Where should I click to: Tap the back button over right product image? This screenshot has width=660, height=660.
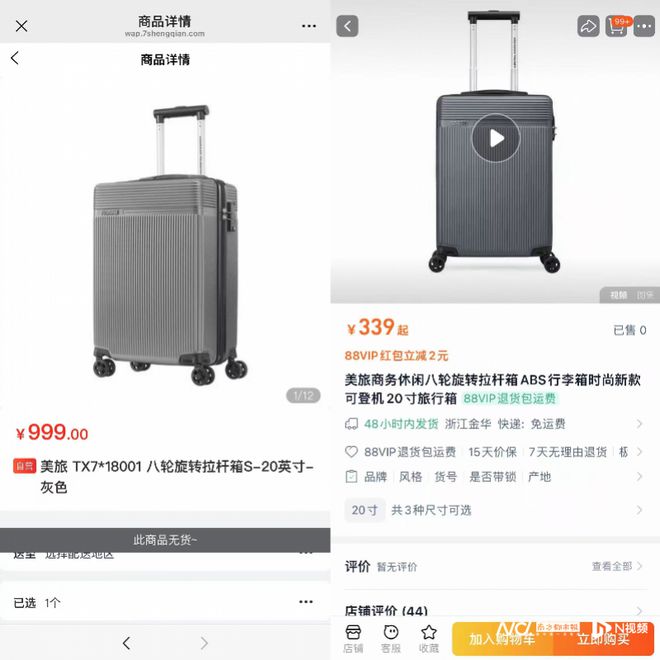(x=347, y=26)
